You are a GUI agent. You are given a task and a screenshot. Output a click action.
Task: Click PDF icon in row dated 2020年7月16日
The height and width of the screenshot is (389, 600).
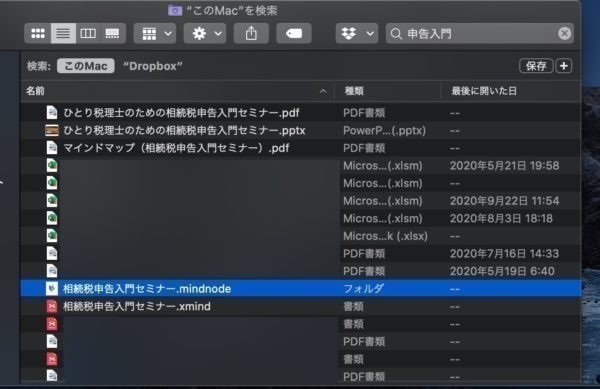point(52,254)
